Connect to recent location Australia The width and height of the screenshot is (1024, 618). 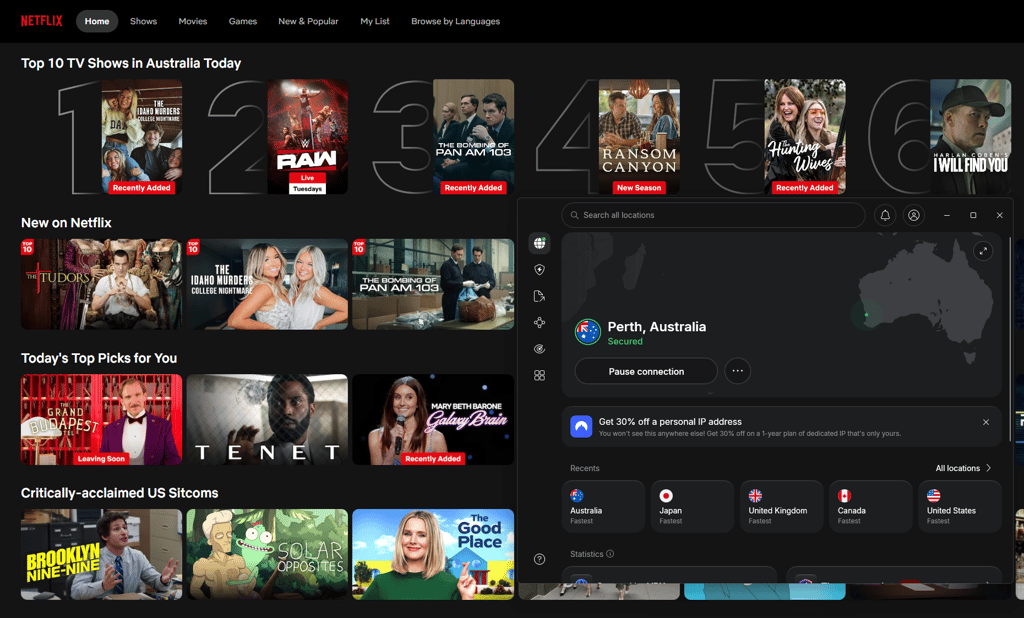click(603, 506)
